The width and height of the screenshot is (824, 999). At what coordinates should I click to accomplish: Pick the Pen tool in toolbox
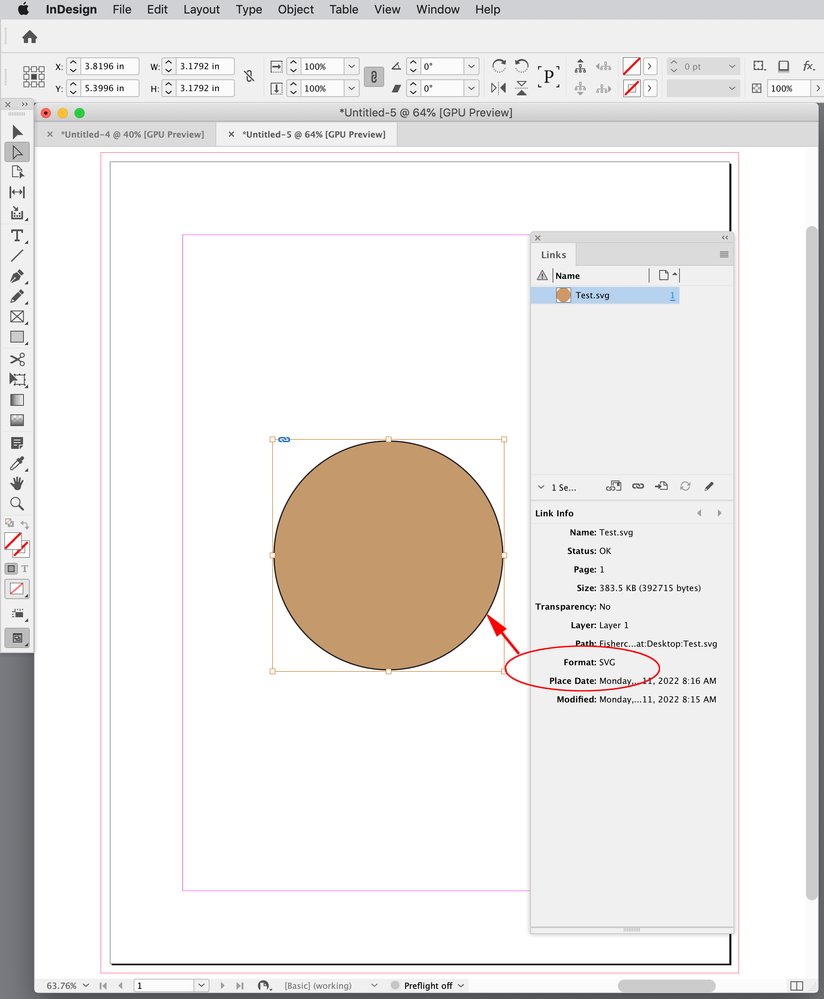coord(17,277)
